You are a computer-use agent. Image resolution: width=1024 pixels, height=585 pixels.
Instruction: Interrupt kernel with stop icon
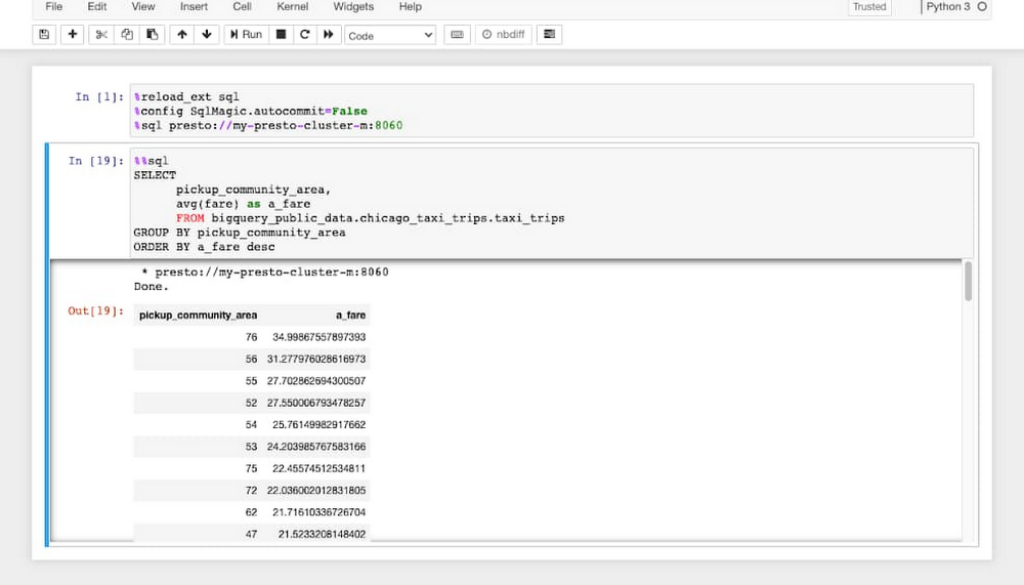281,35
